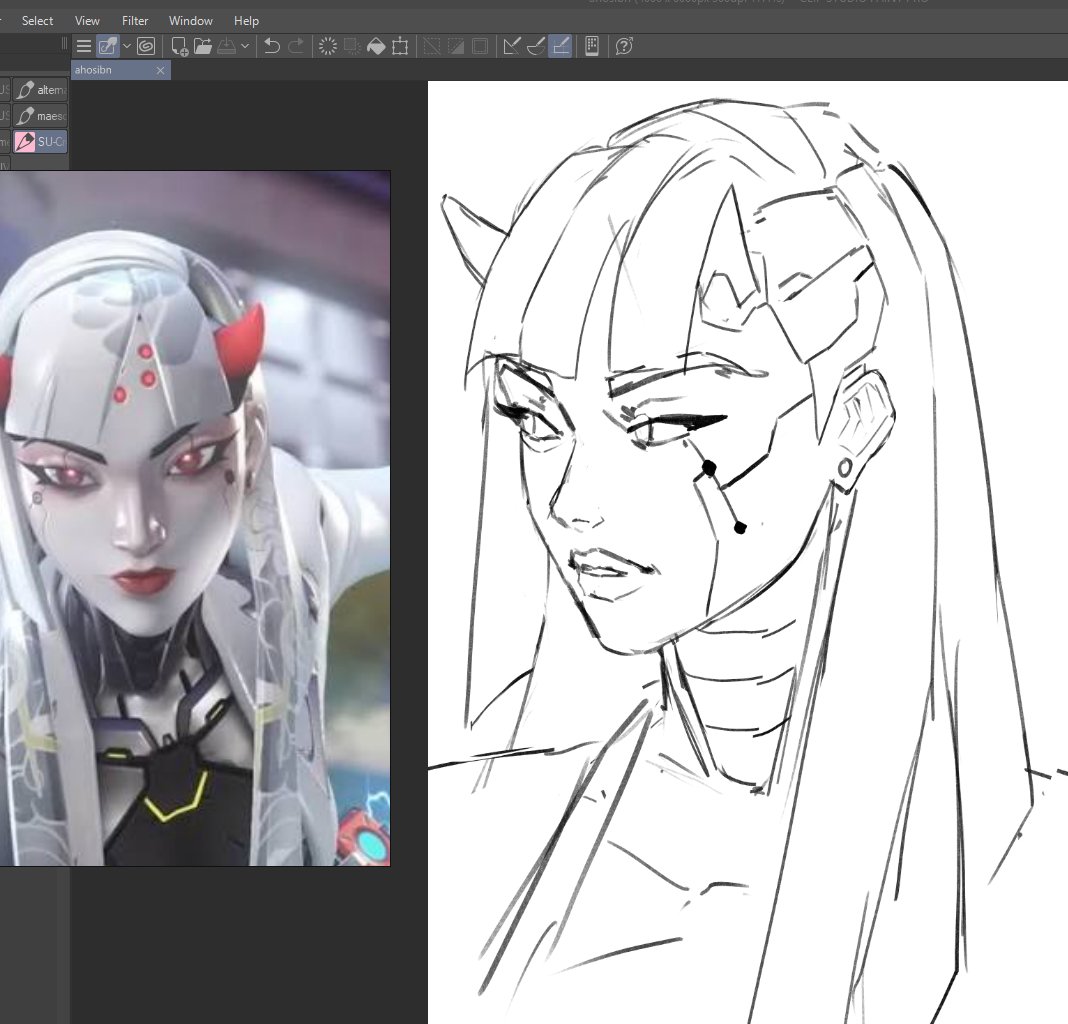Click the Invert selected area icon

point(456,46)
